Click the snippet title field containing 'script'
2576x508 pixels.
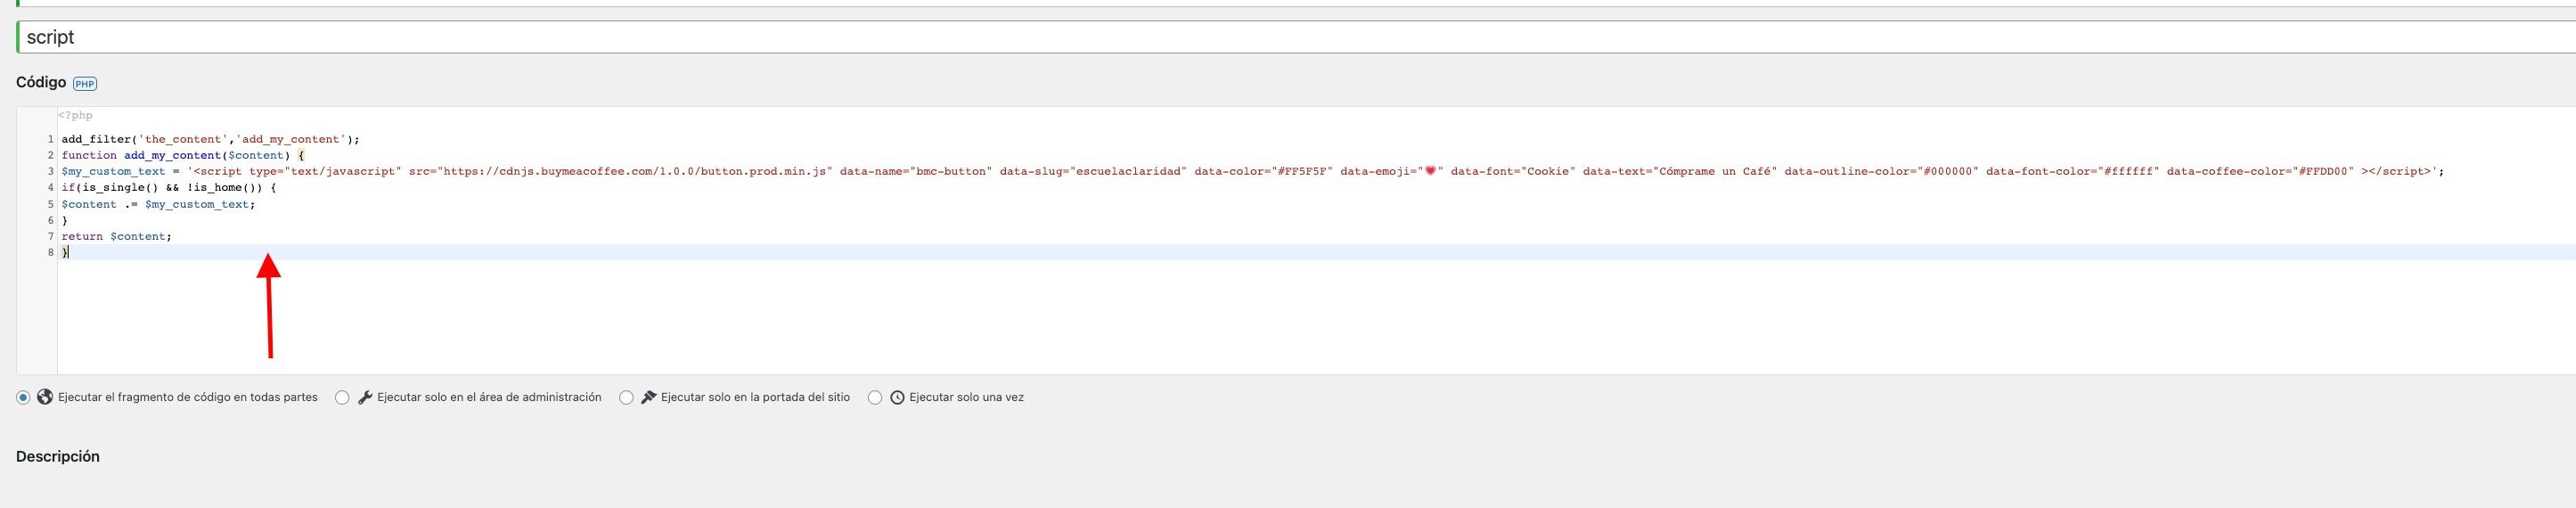tap(1296, 37)
